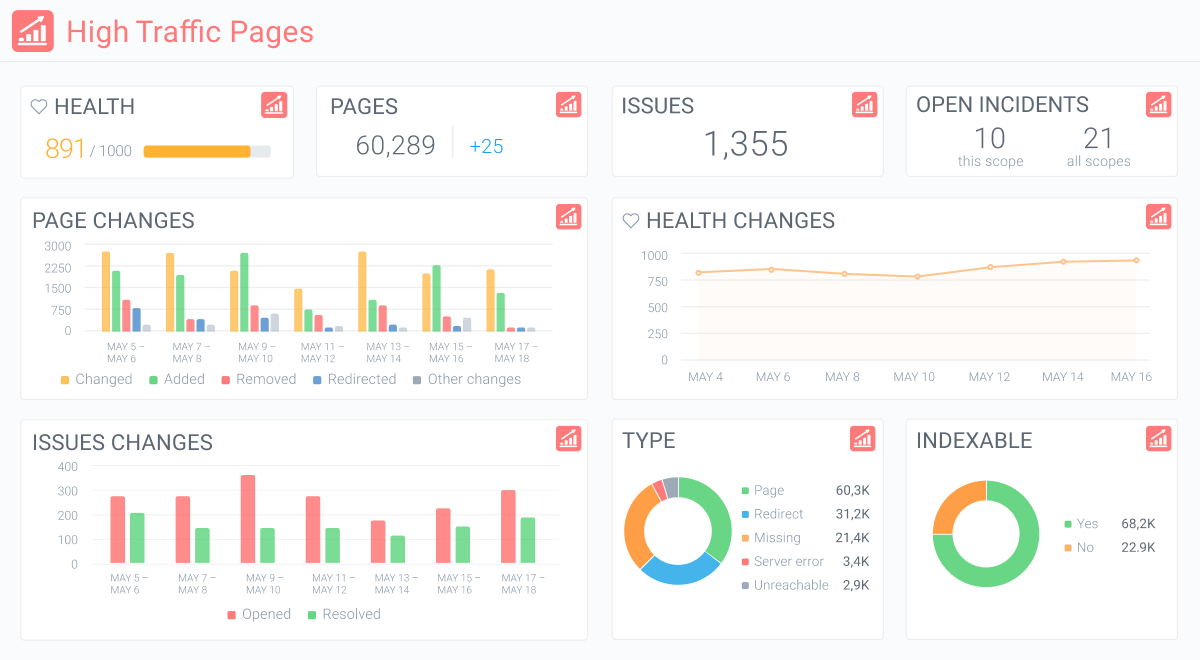Open the chart icon on ISSUES CHANGES panel
The width and height of the screenshot is (1200, 660).
[568, 438]
